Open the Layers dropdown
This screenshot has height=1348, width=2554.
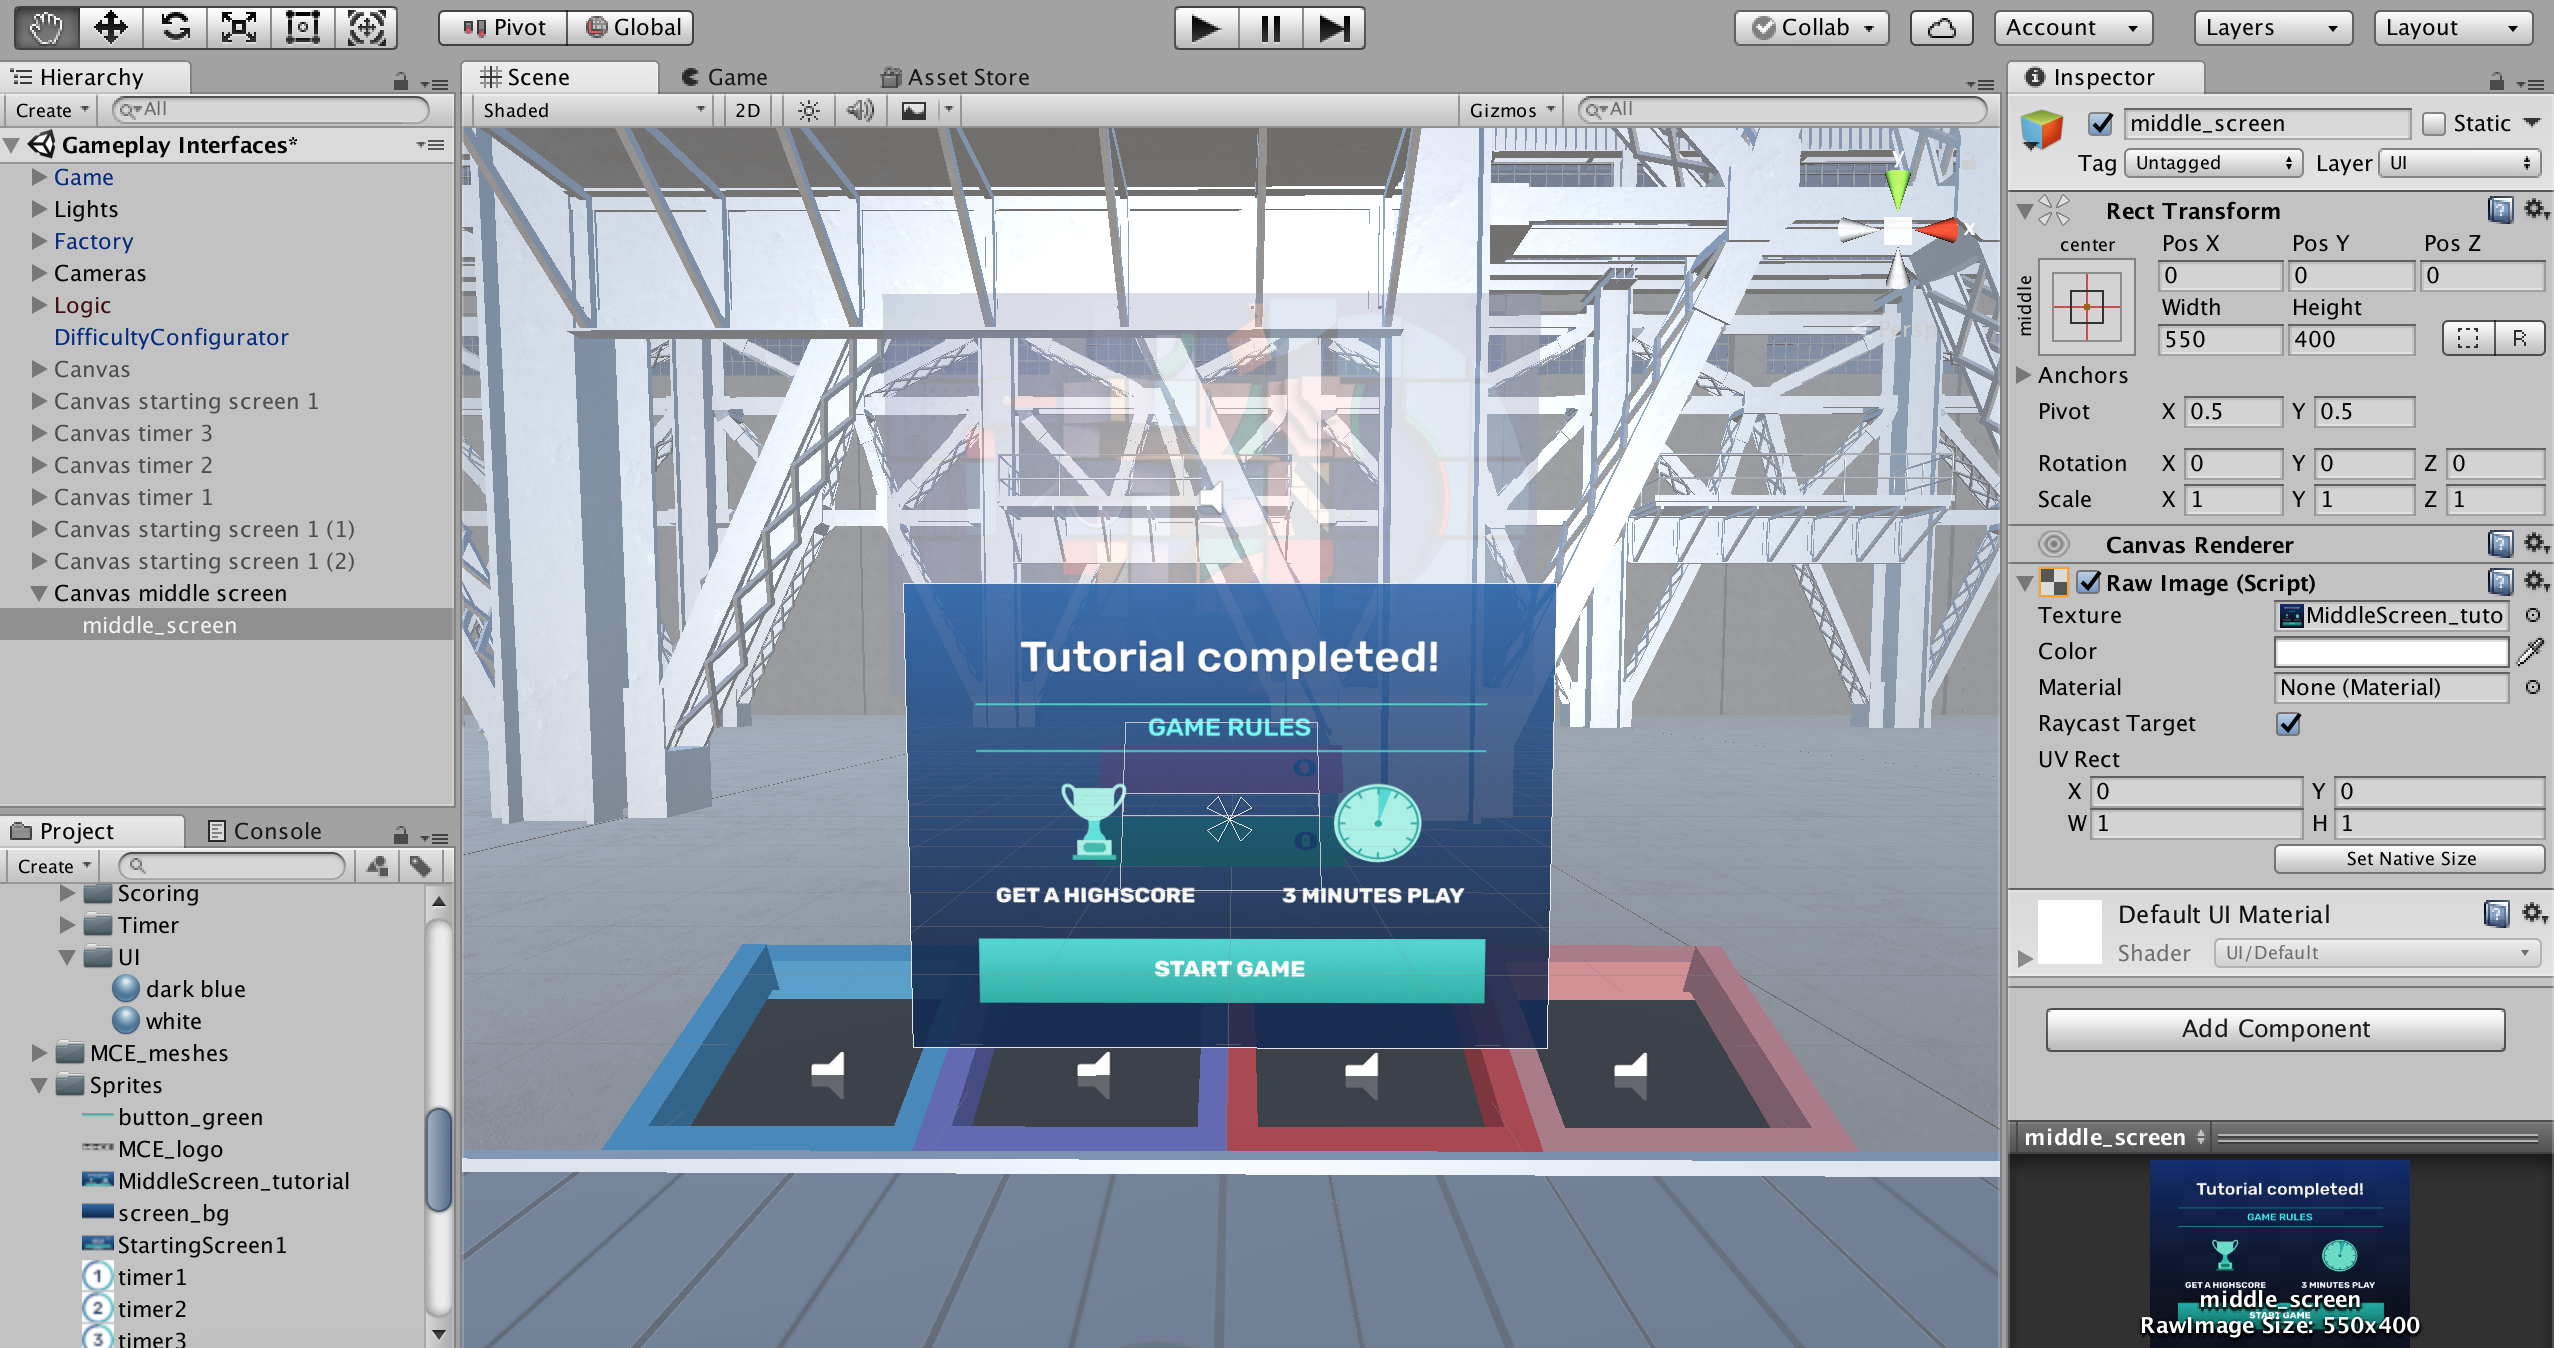[x=2271, y=28]
